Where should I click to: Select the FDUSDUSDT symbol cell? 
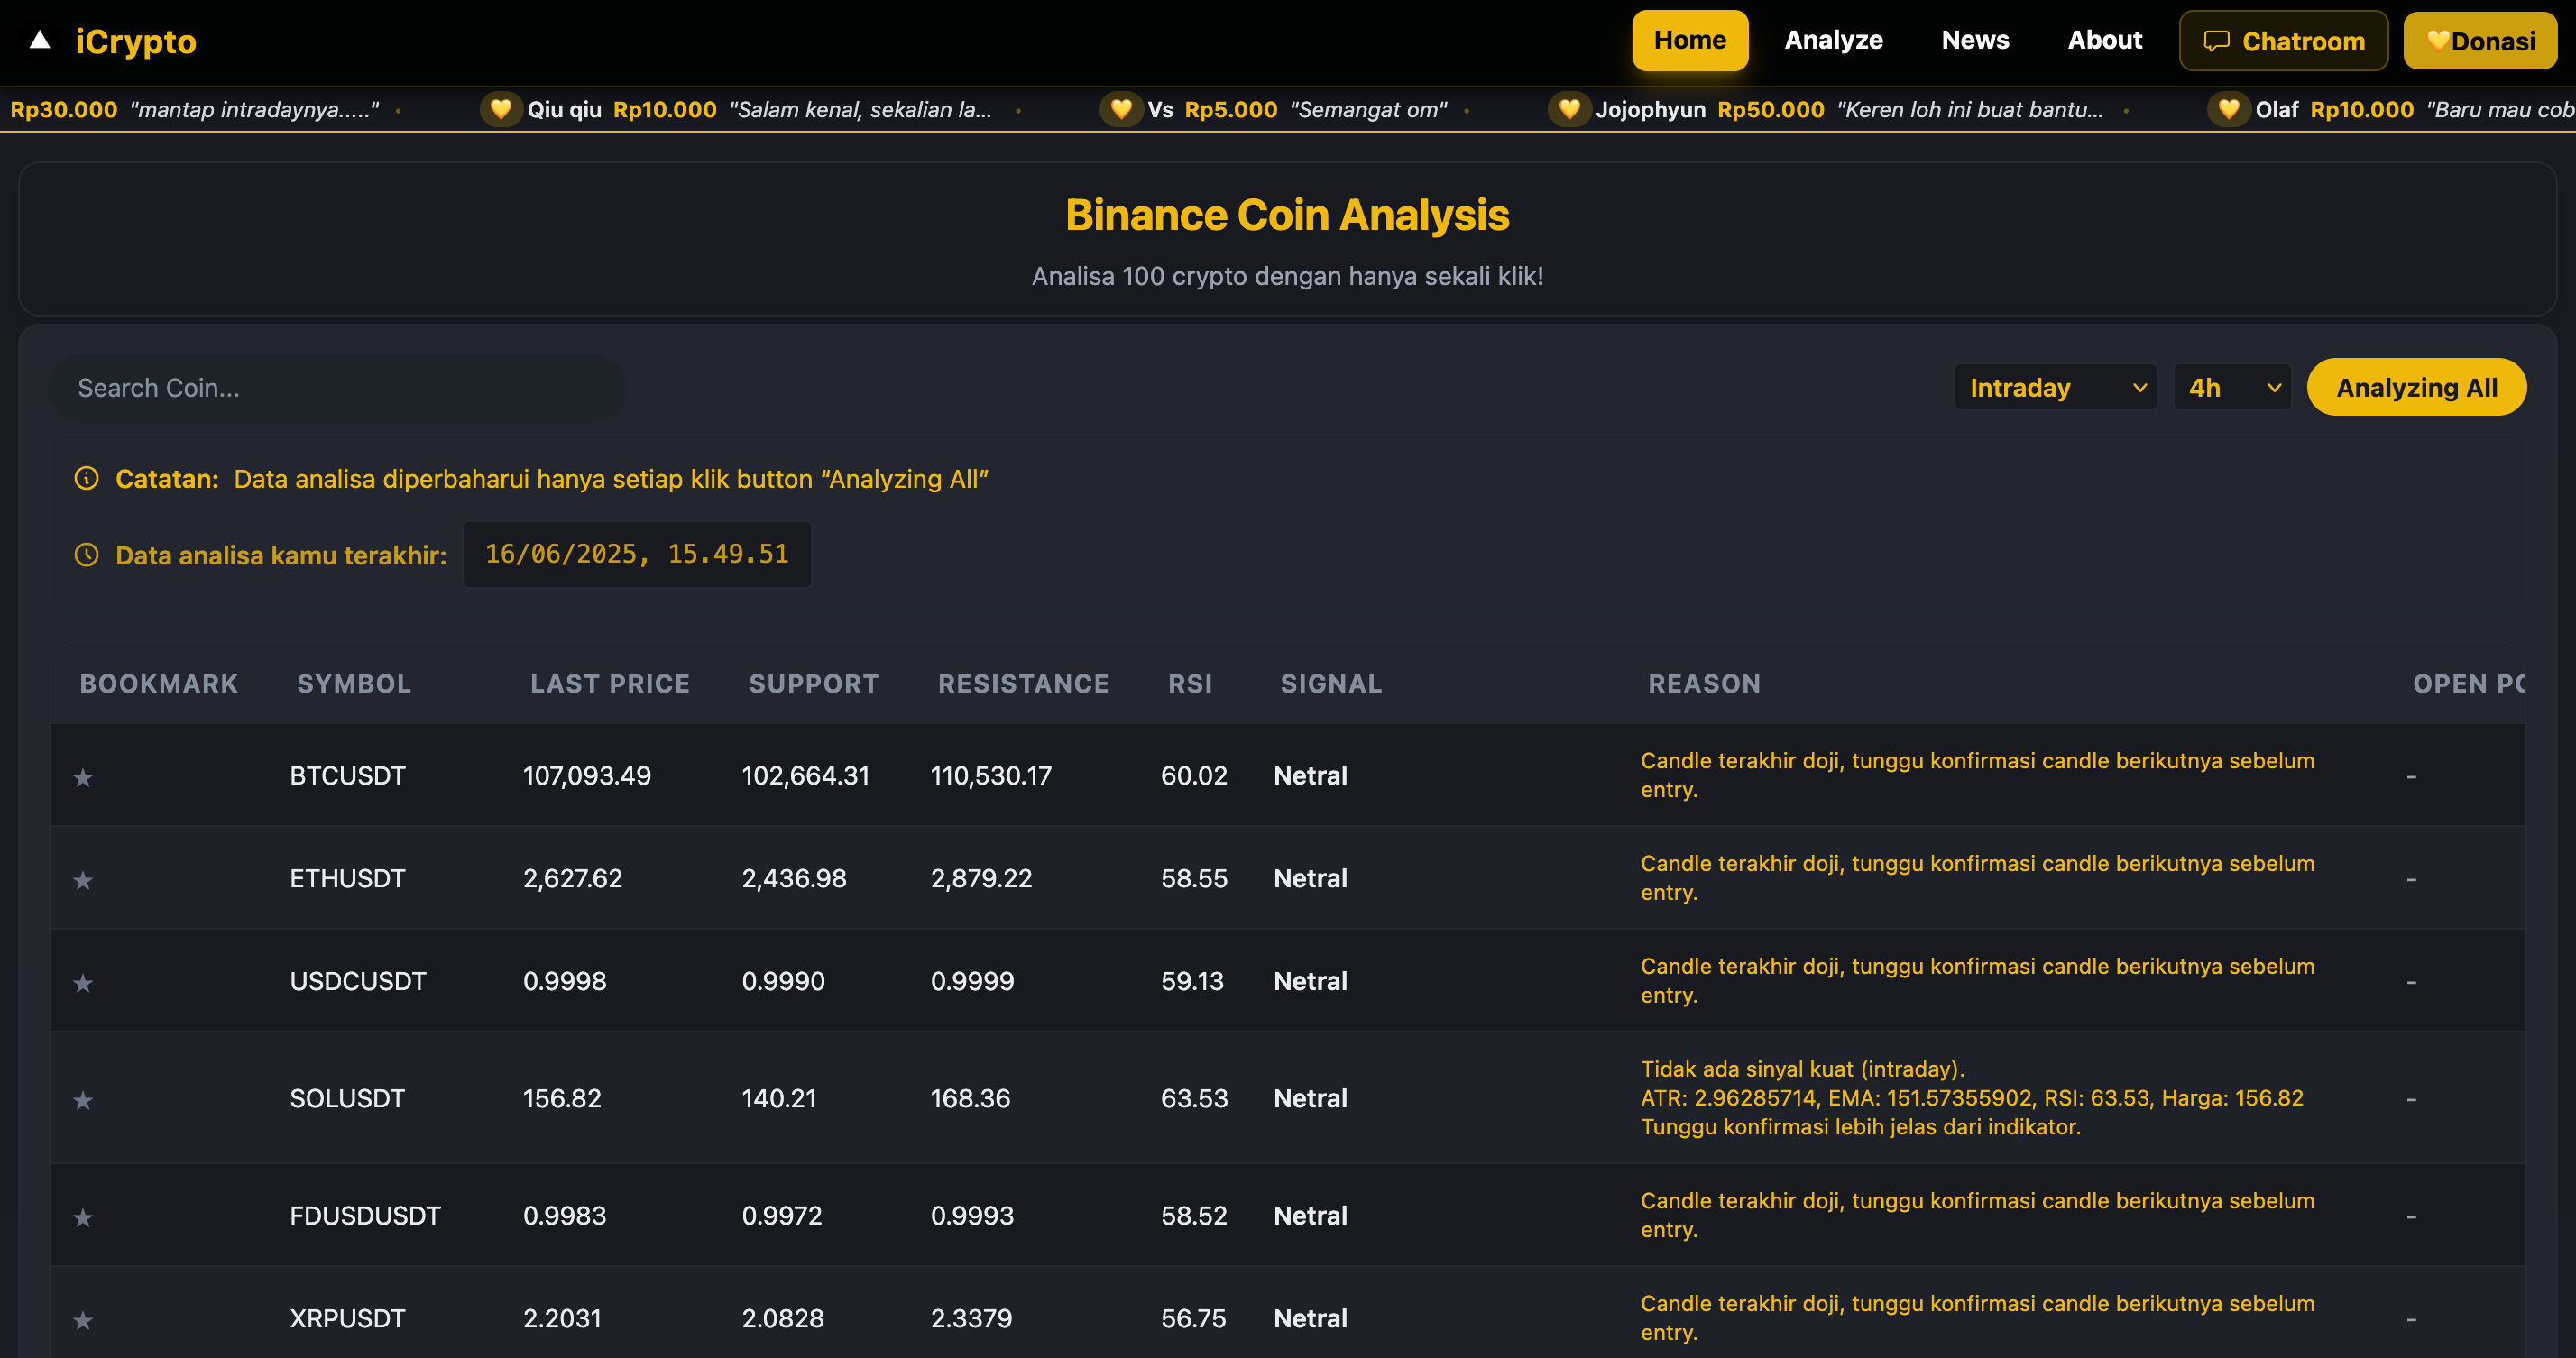pos(365,1215)
